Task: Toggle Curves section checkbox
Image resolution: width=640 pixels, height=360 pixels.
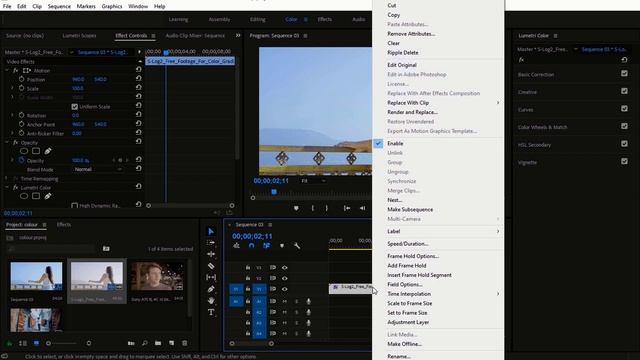Action: coord(624,109)
